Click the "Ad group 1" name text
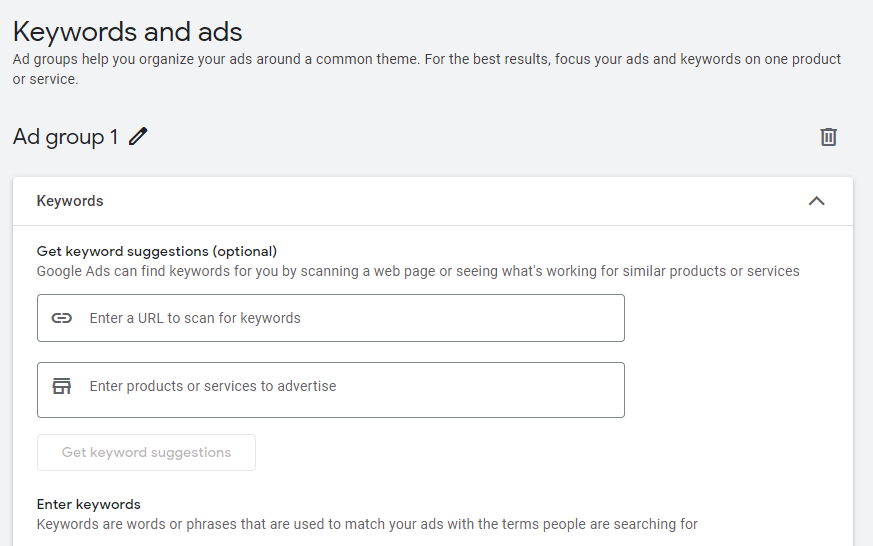This screenshot has width=873, height=546. click(66, 137)
